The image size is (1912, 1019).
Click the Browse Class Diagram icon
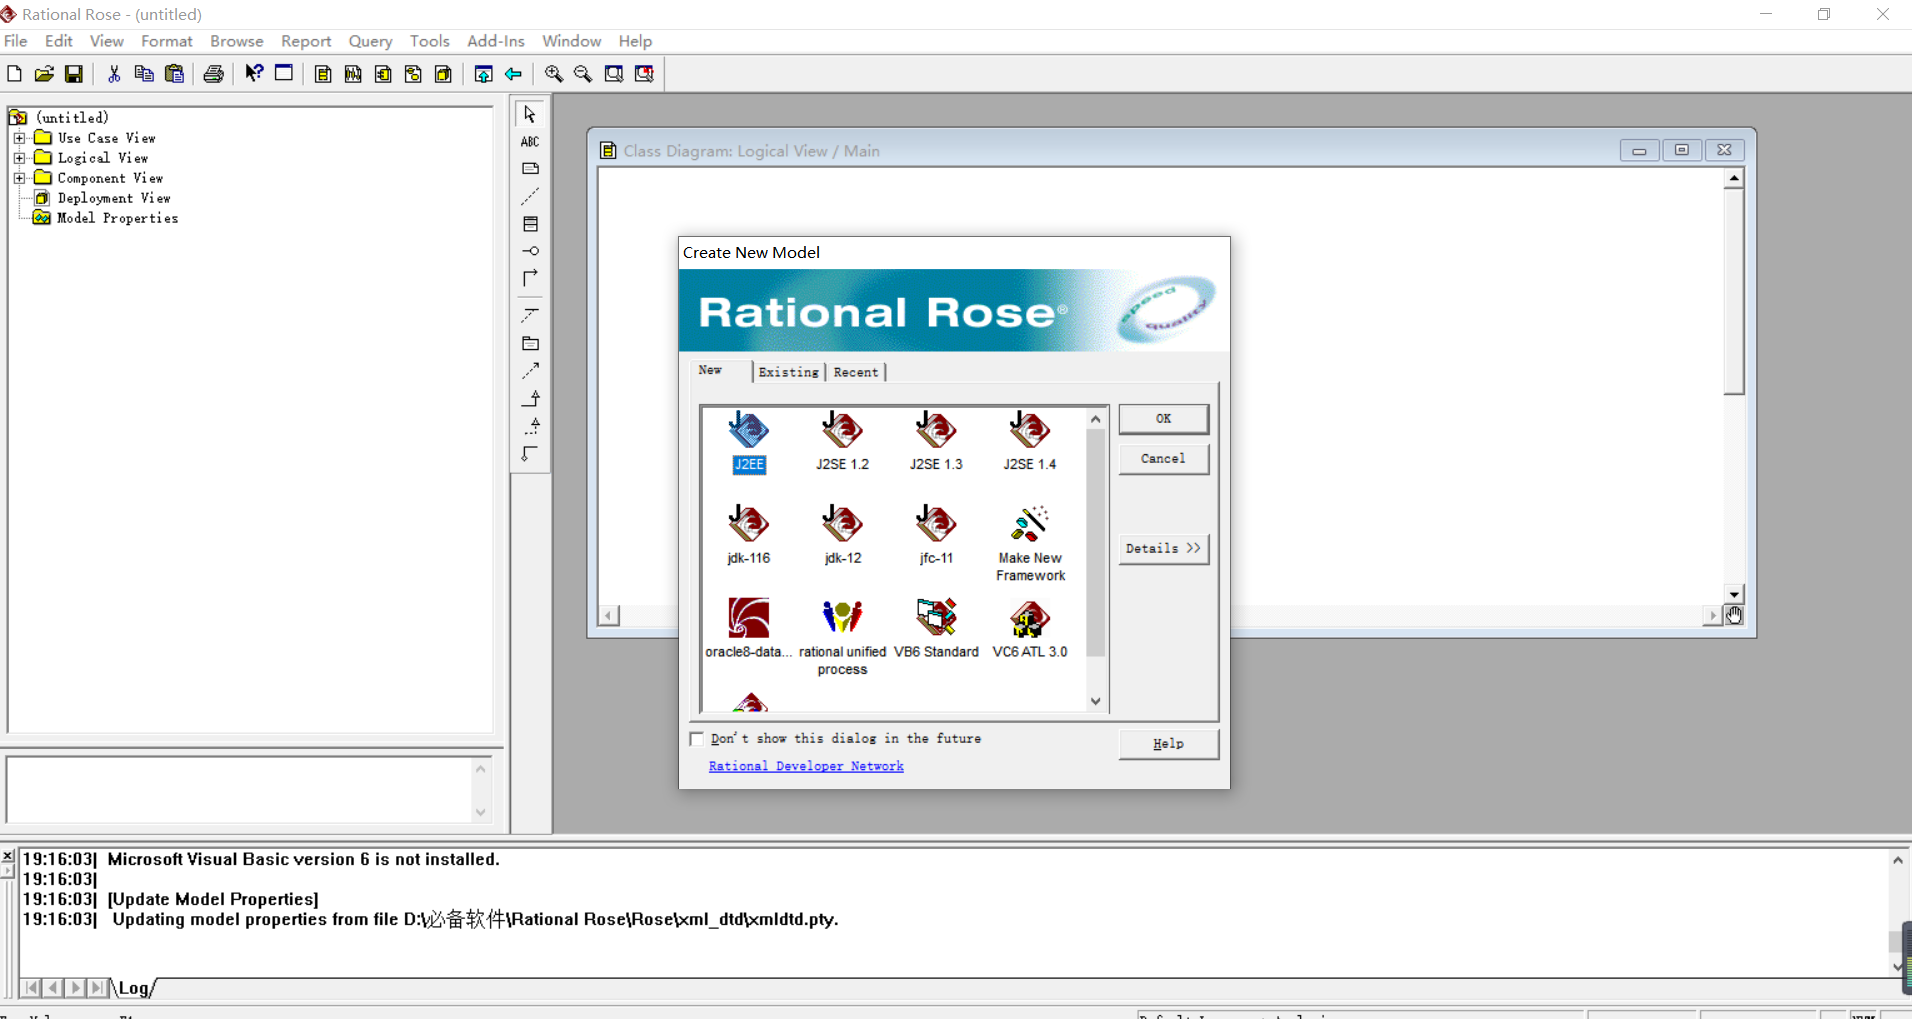click(x=322, y=74)
